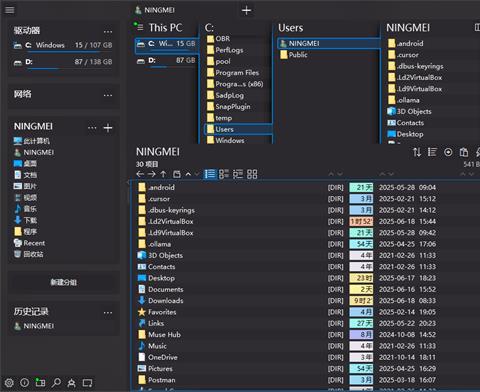Go up one folder with up arrow
The width and height of the screenshot is (480, 392).
click(x=163, y=174)
